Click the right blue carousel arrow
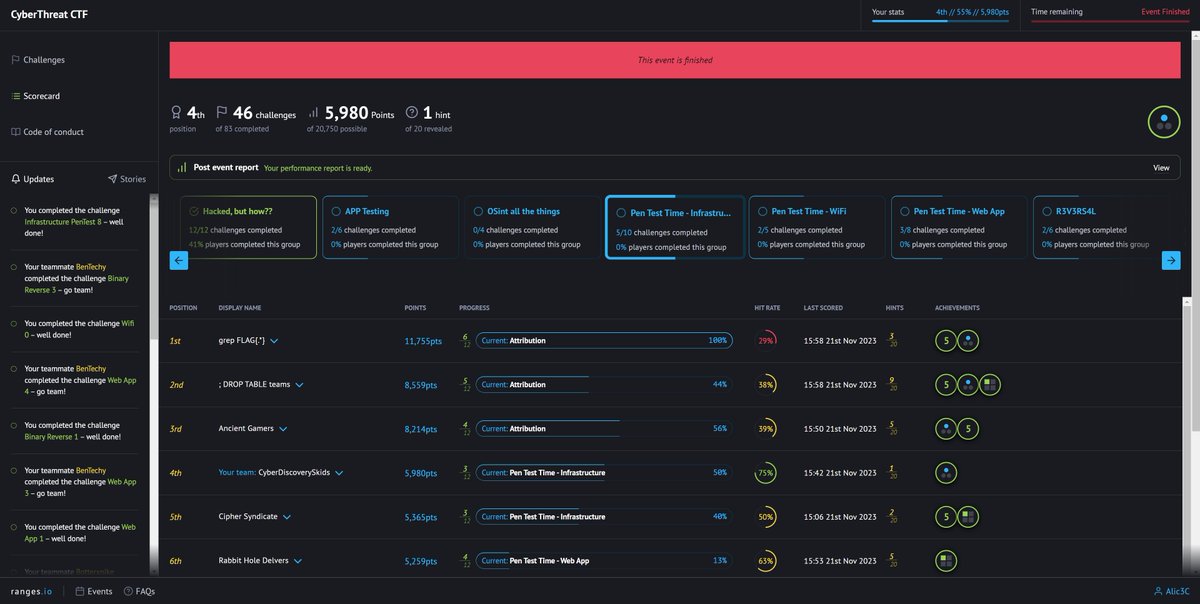 point(1171,260)
